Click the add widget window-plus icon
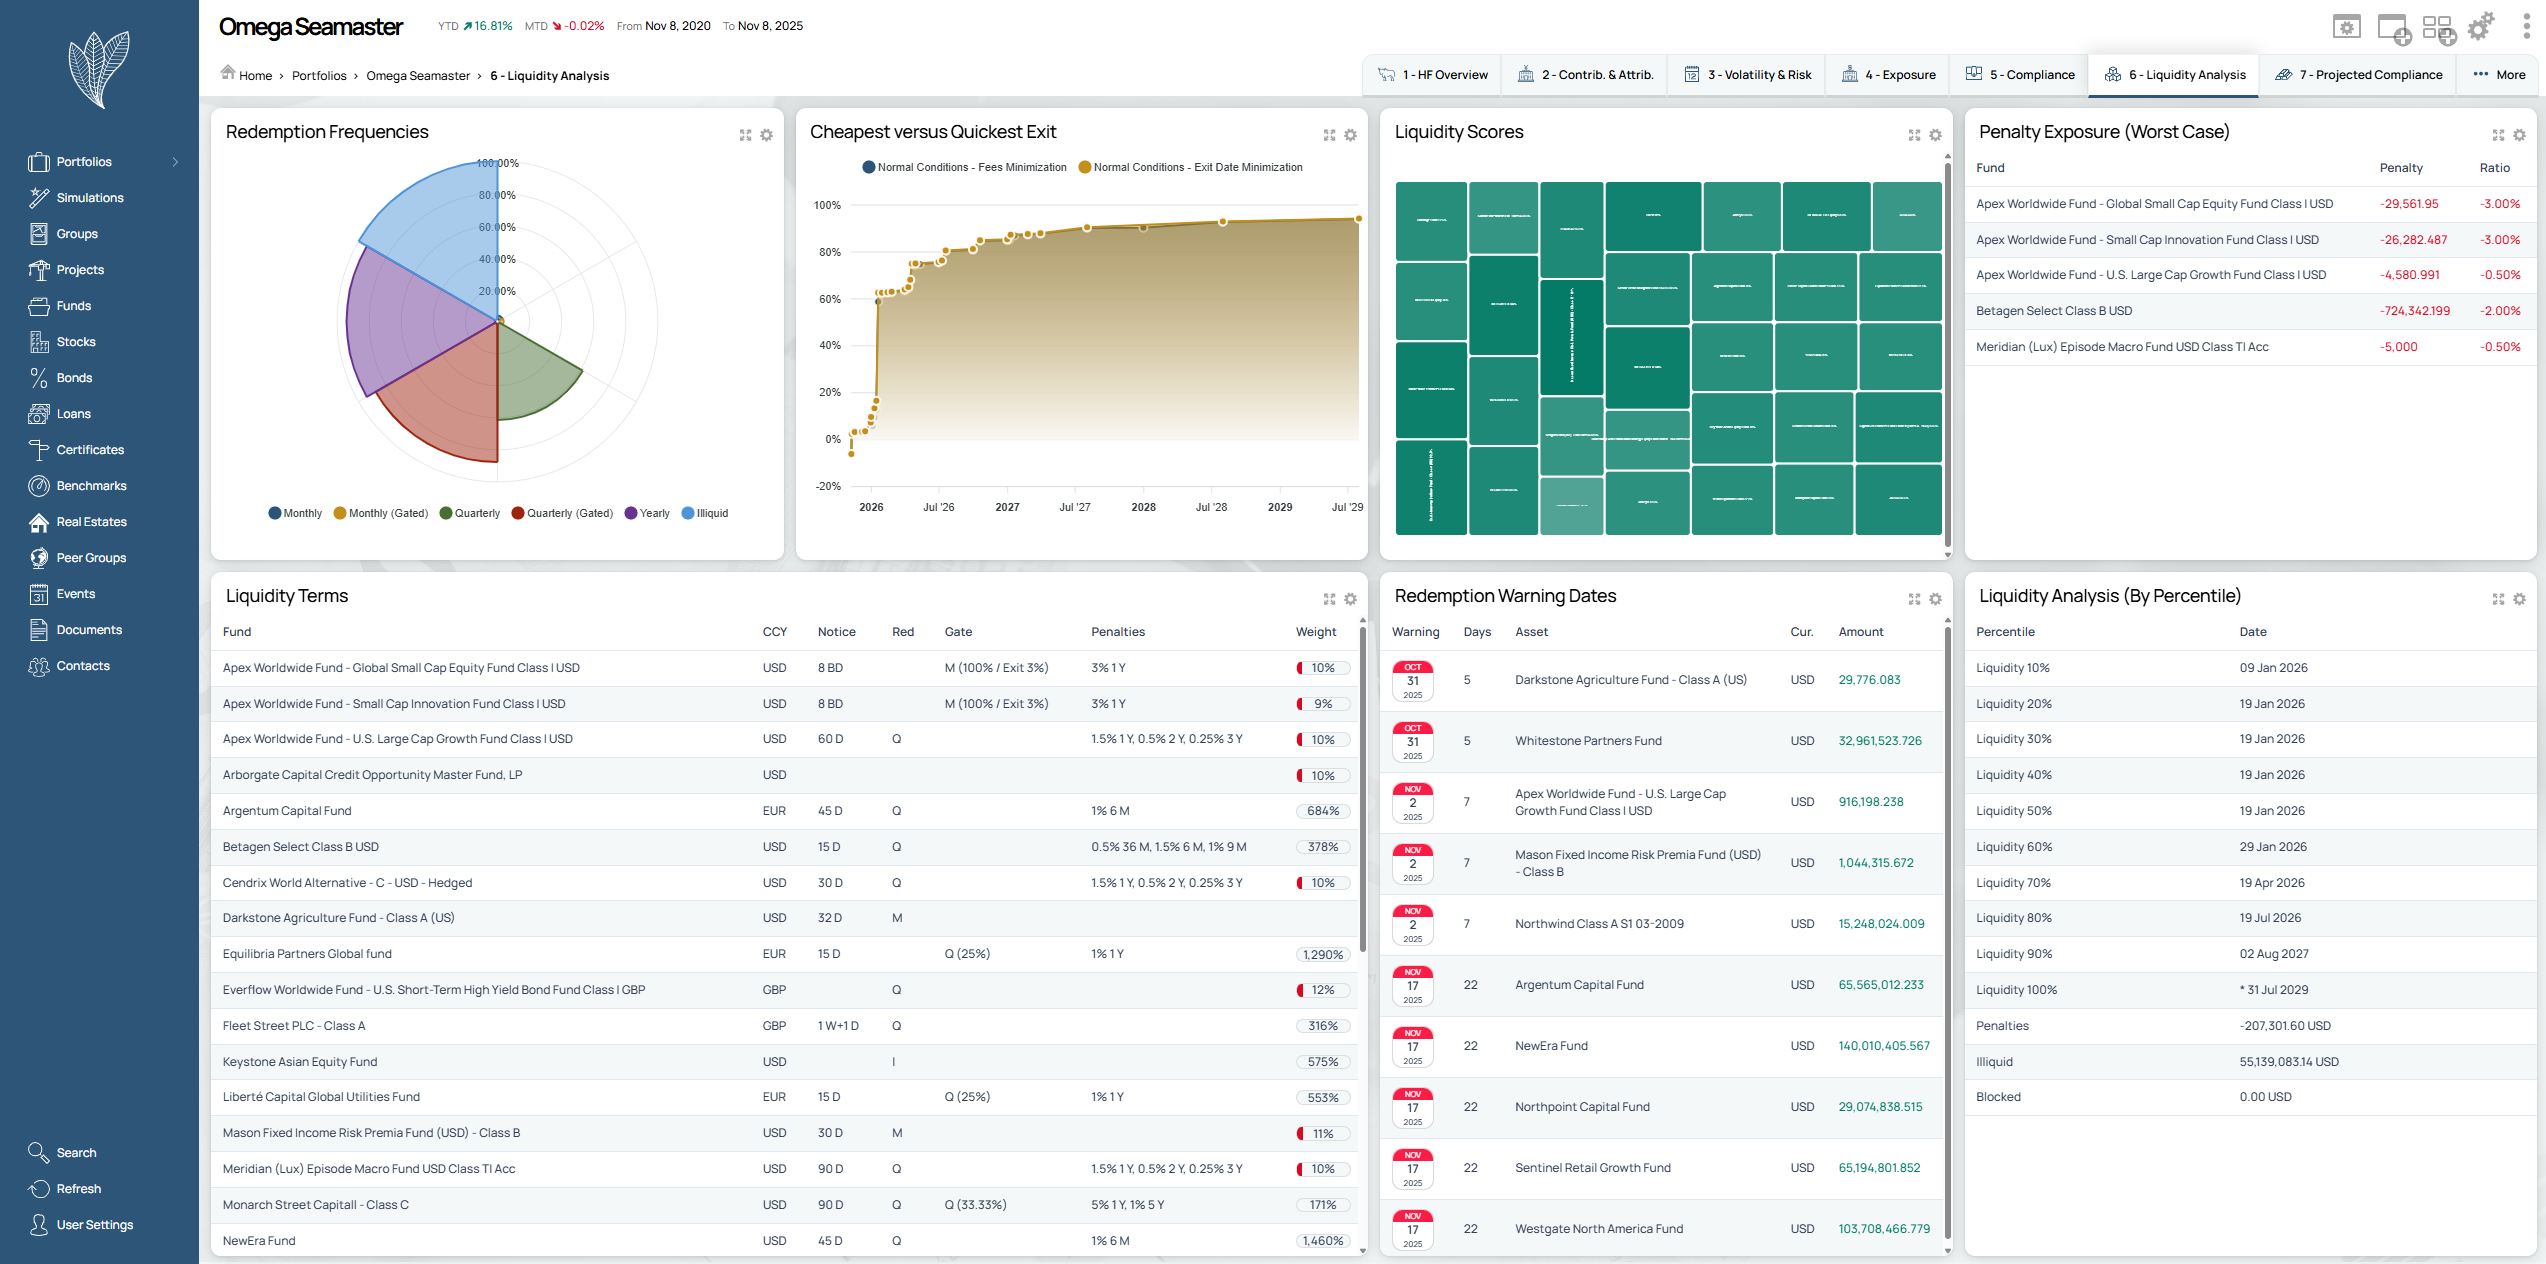 click(x=2393, y=28)
